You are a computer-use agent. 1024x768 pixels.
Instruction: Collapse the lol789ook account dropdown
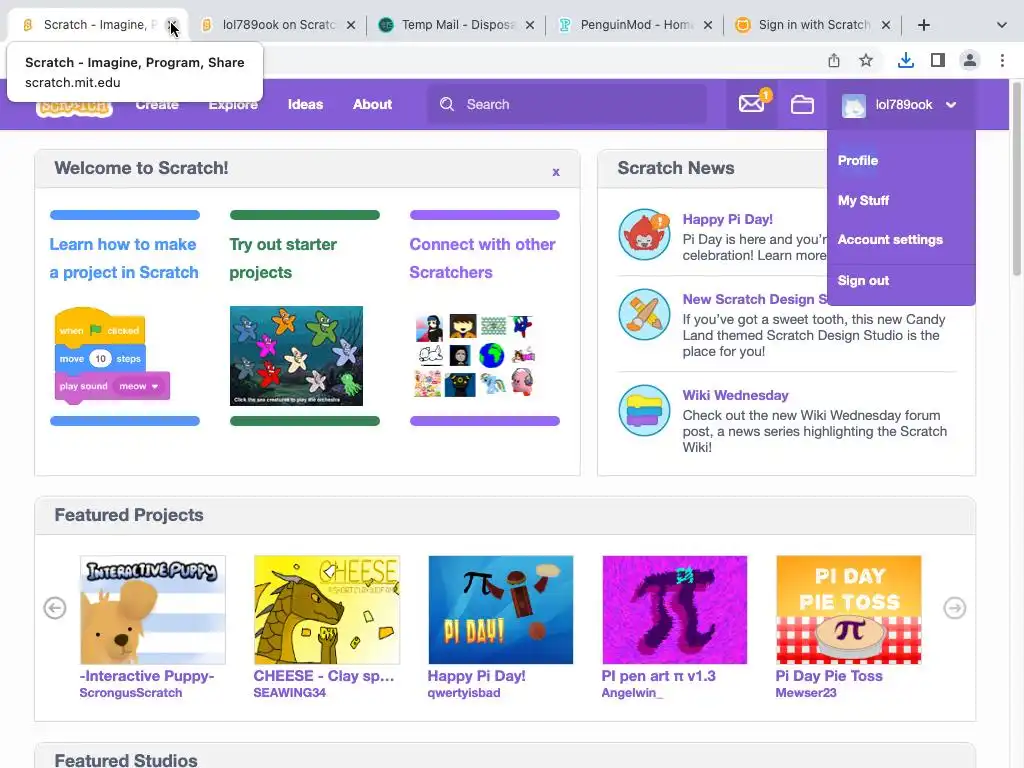(951, 104)
